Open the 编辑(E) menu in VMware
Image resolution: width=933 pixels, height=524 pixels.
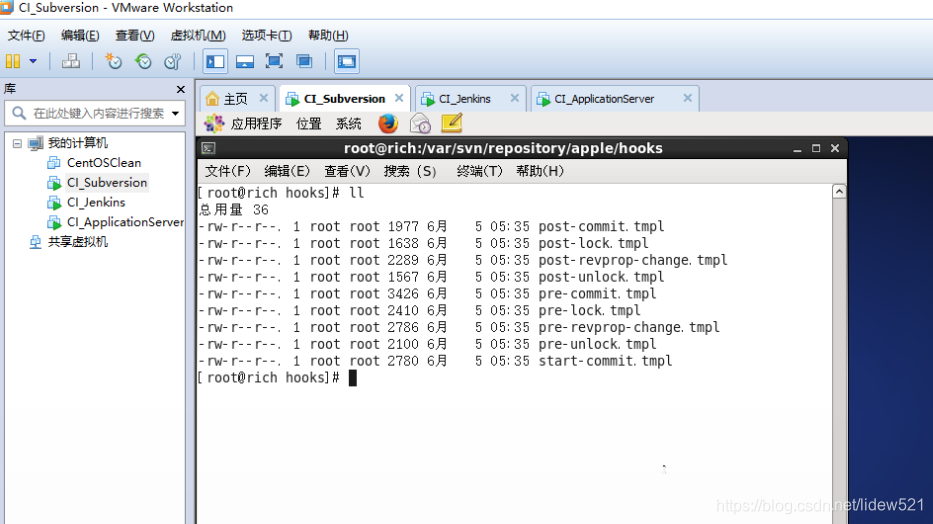pos(80,36)
